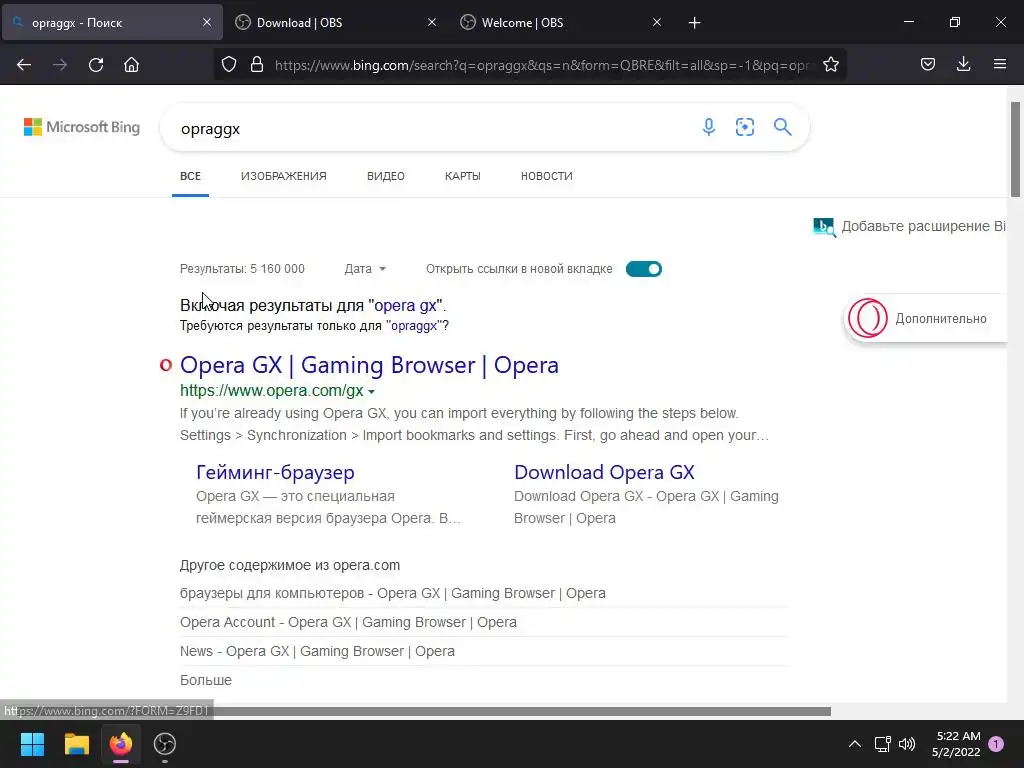Screen dimensions: 1024x768
Task: Open the Firefox downloads panel
Action: click(963, 64)
